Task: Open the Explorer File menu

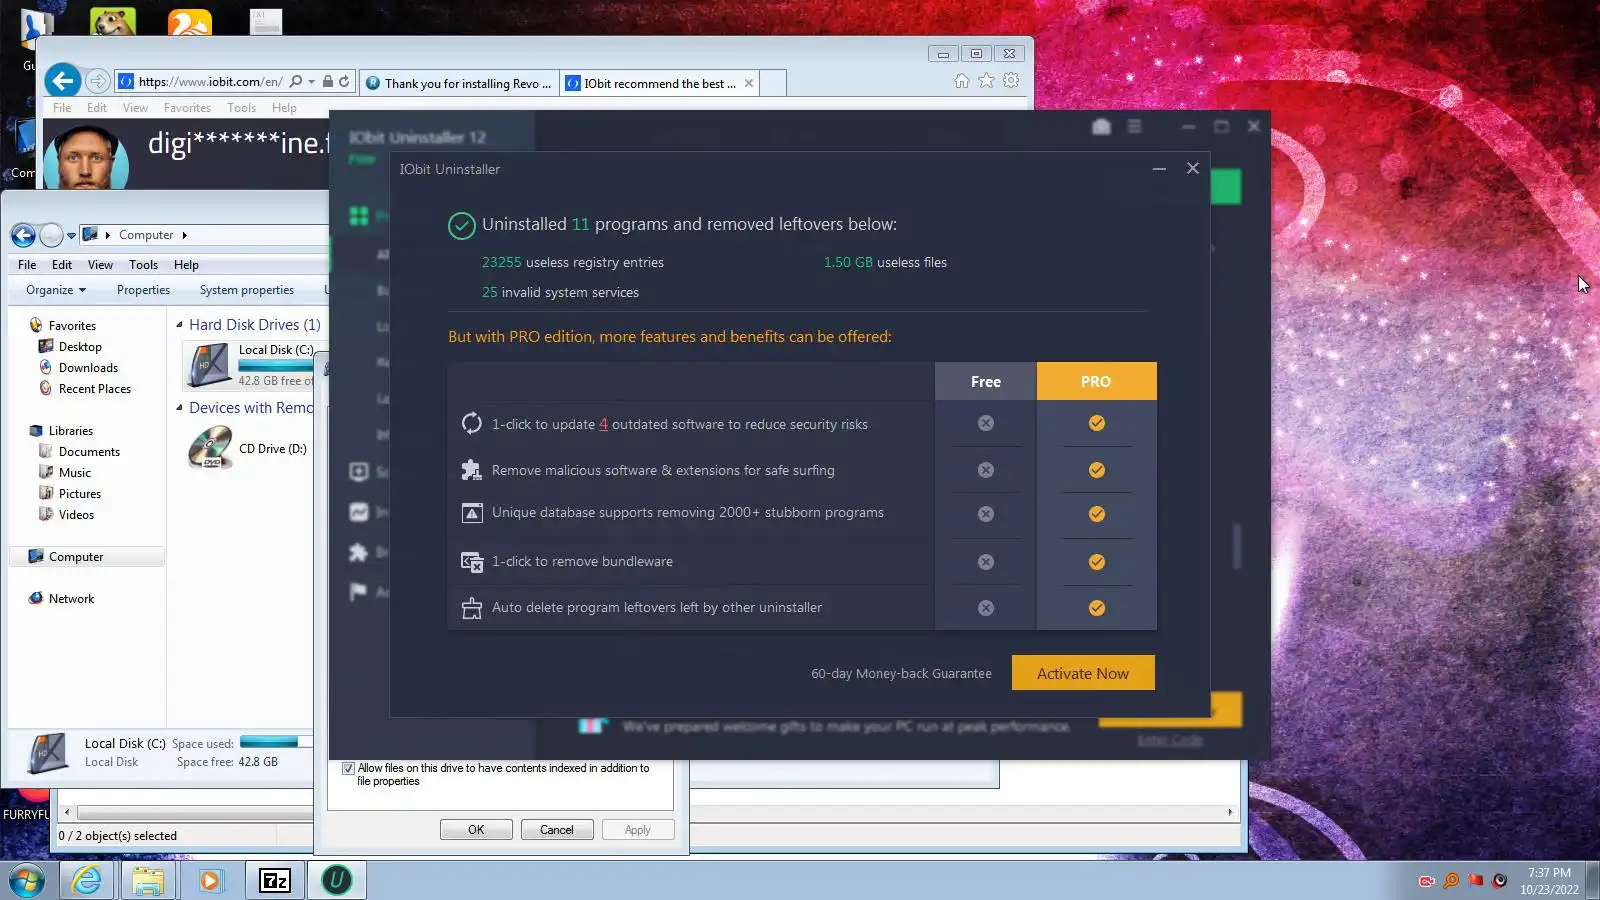Action: [x=27, y=265]
